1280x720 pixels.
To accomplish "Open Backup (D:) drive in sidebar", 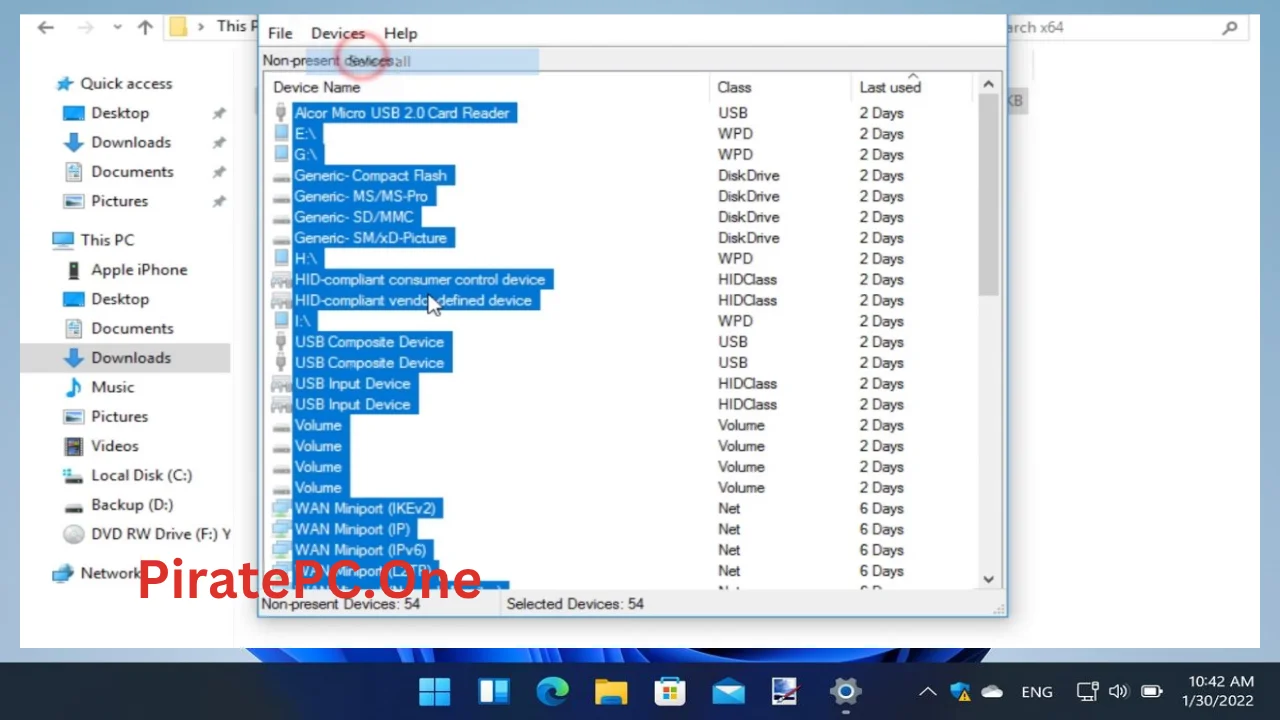I will (132, 505).
